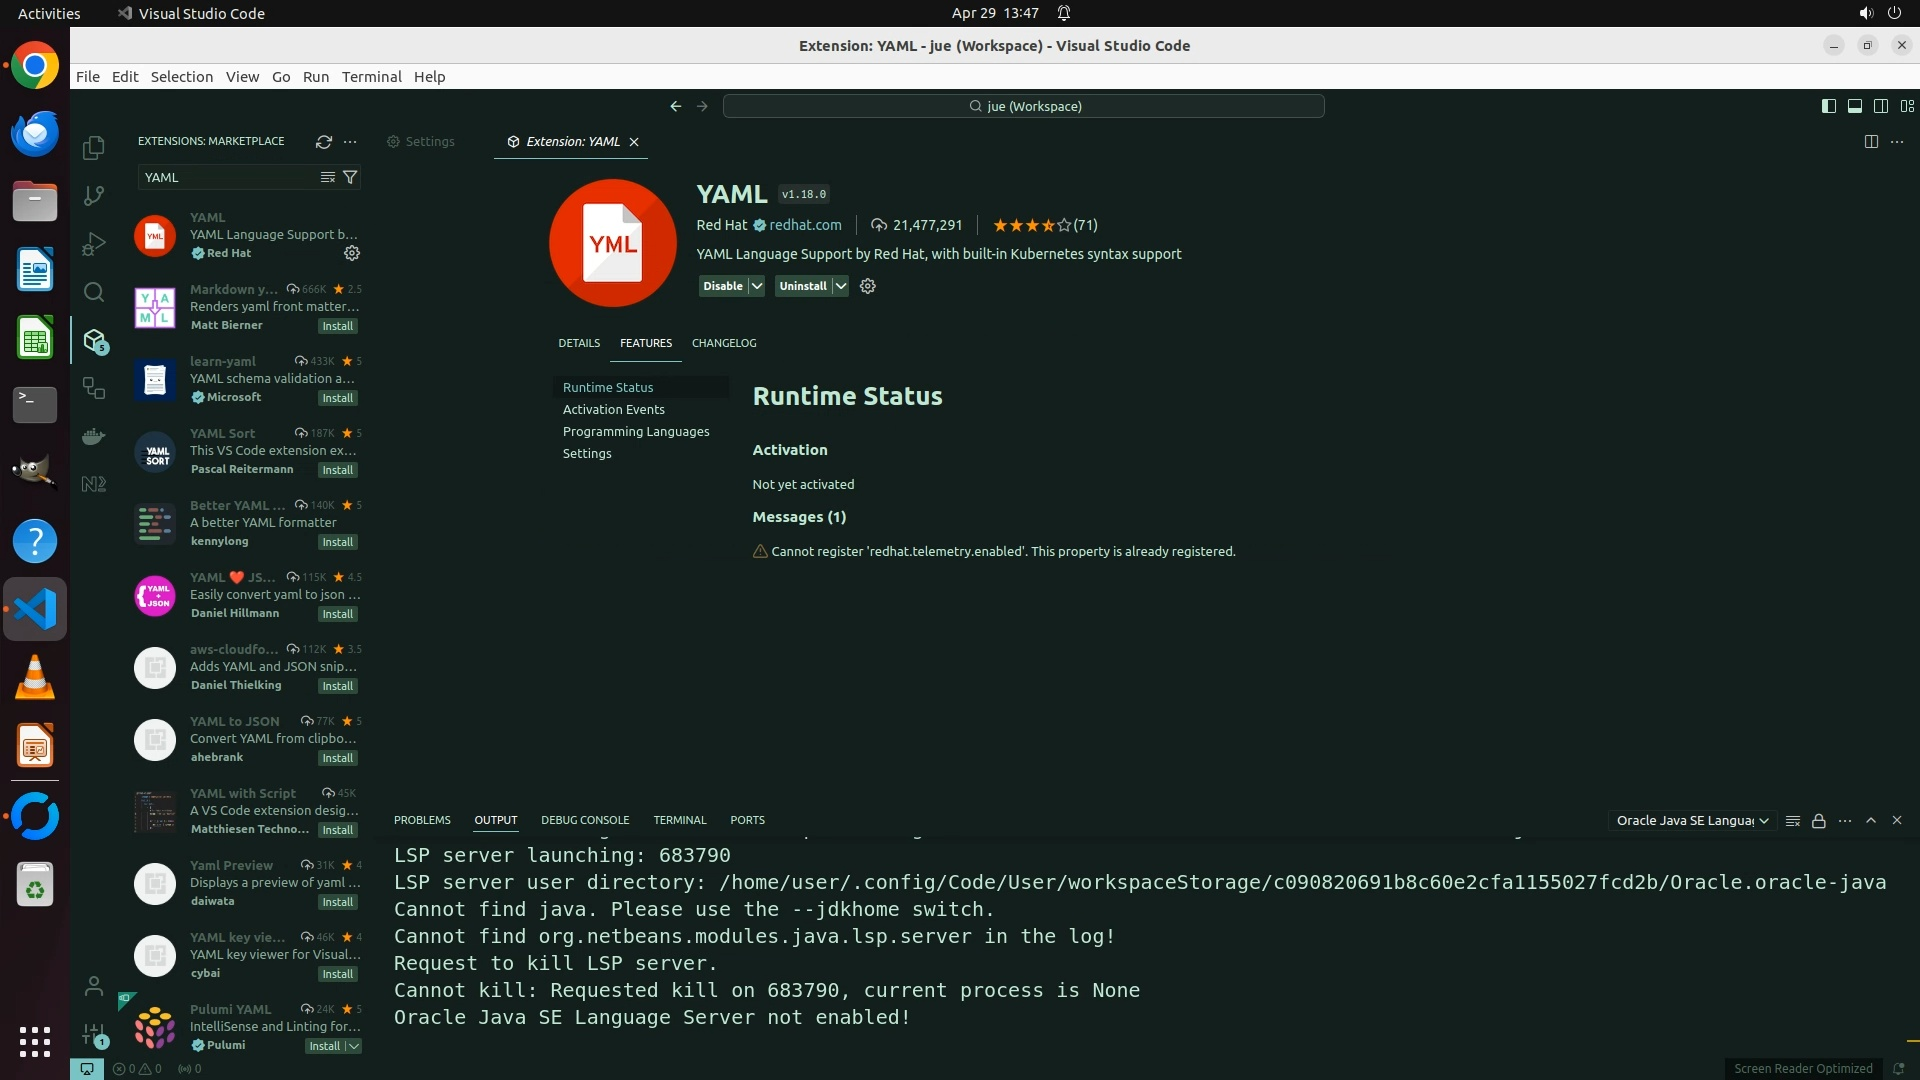
Task: Toggle the primary side bar layout
Action: (1828, 106)
